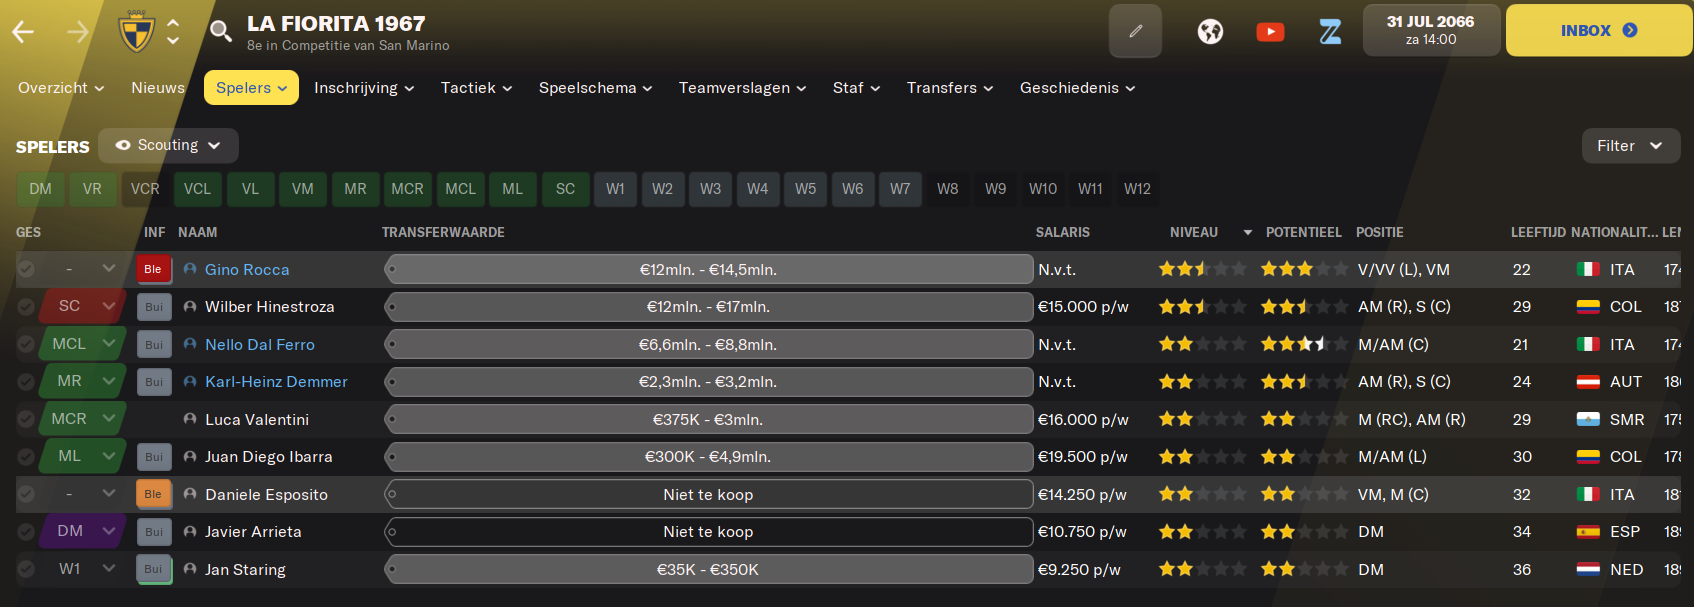Open the Tactiek menu
Image resolution: width=1694 pixels, height=607 pixels.
pos(476,88)
